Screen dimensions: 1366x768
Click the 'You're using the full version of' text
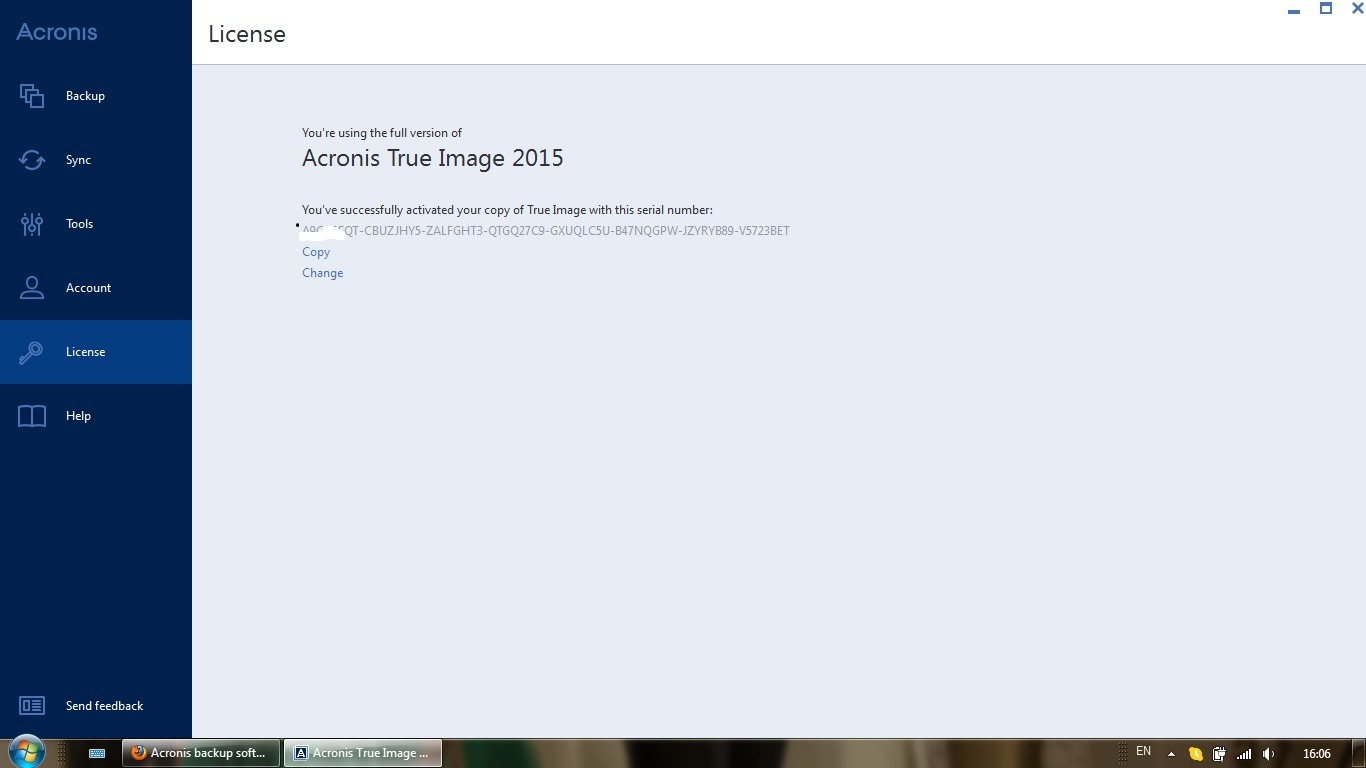tap(382, 133)
